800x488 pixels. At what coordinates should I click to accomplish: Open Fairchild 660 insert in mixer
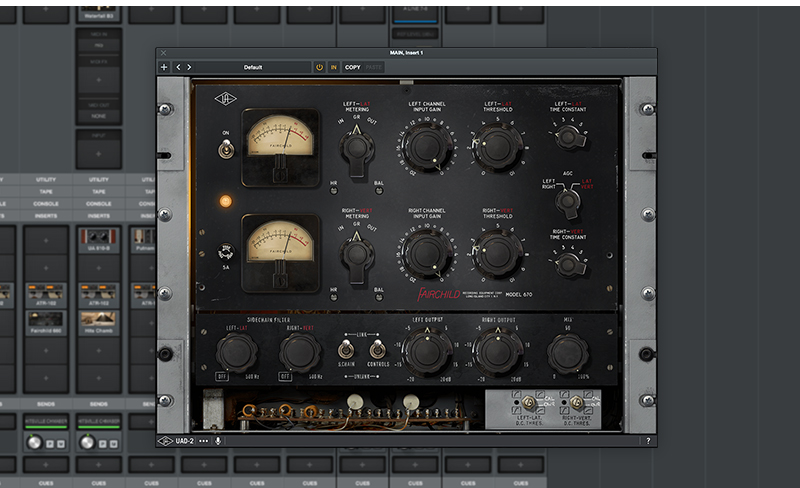point(46,323)
